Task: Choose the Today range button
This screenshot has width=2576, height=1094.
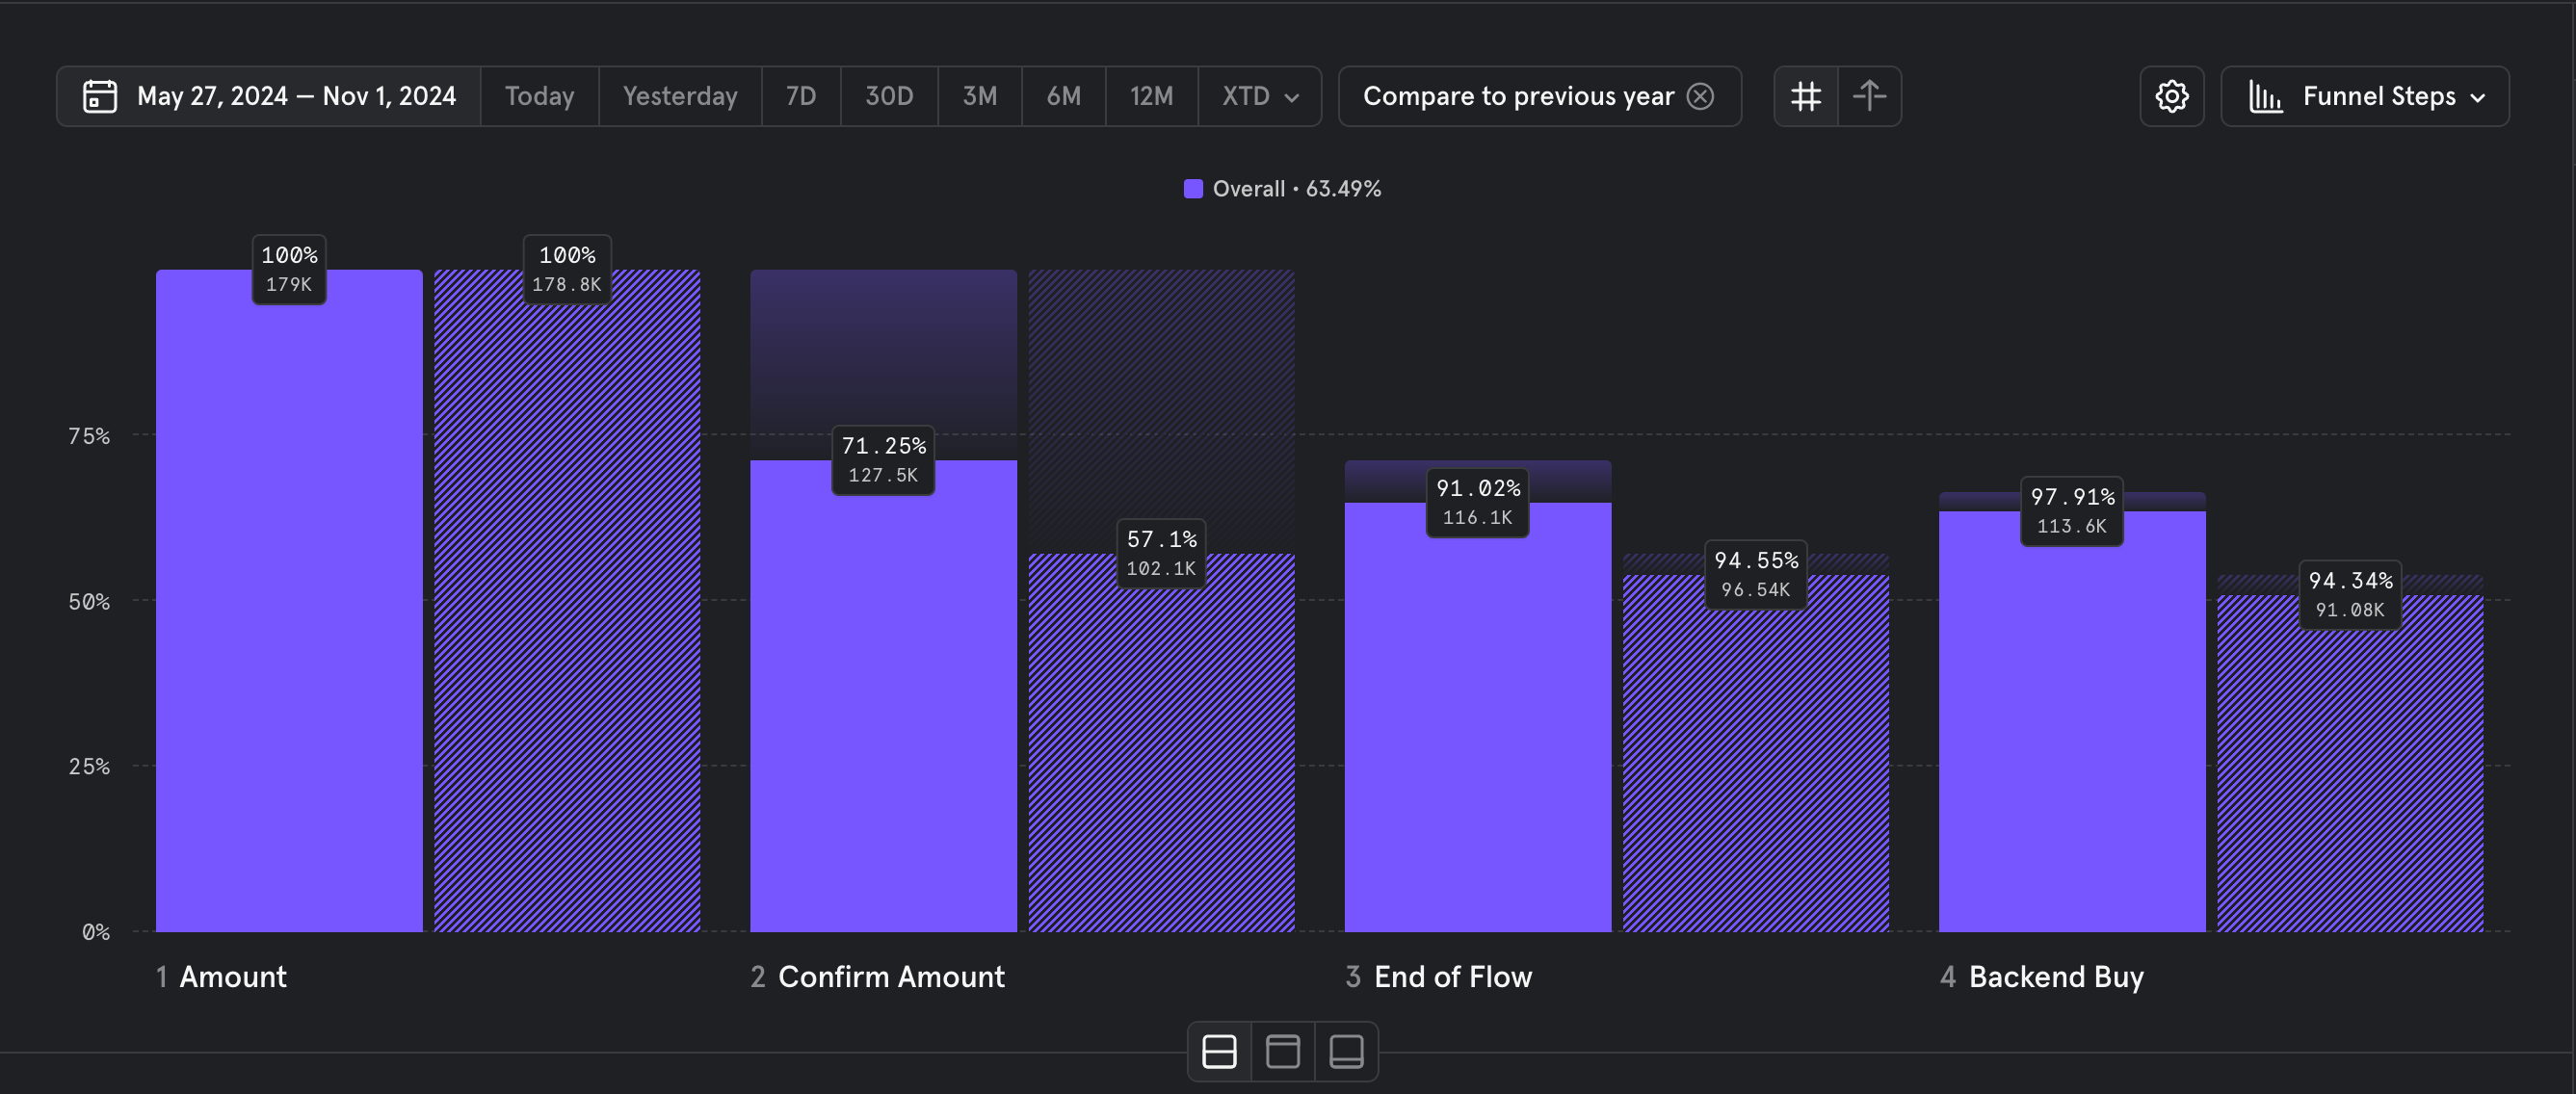Action: tap(539, 96)
